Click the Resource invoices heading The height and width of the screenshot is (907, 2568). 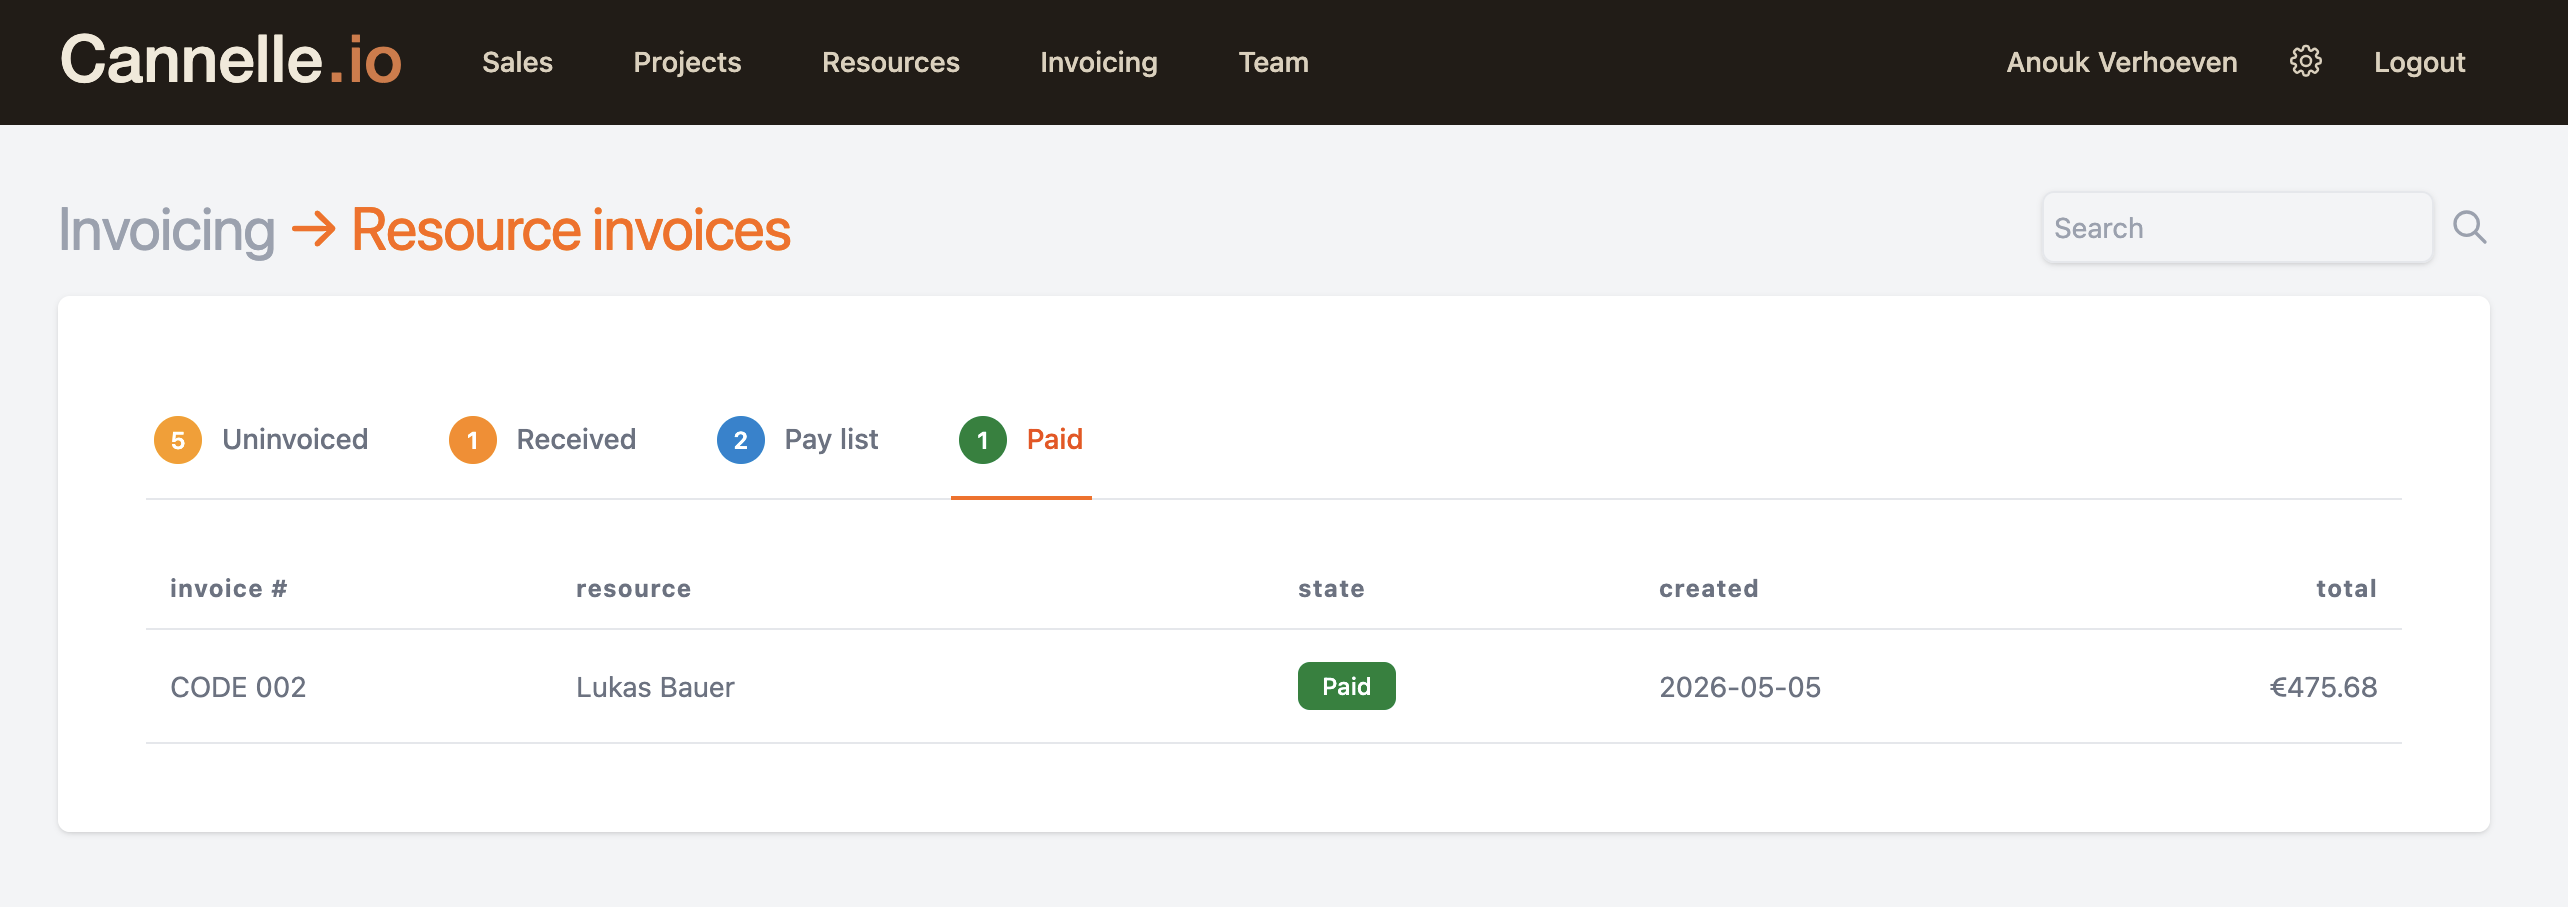(570, 230)
